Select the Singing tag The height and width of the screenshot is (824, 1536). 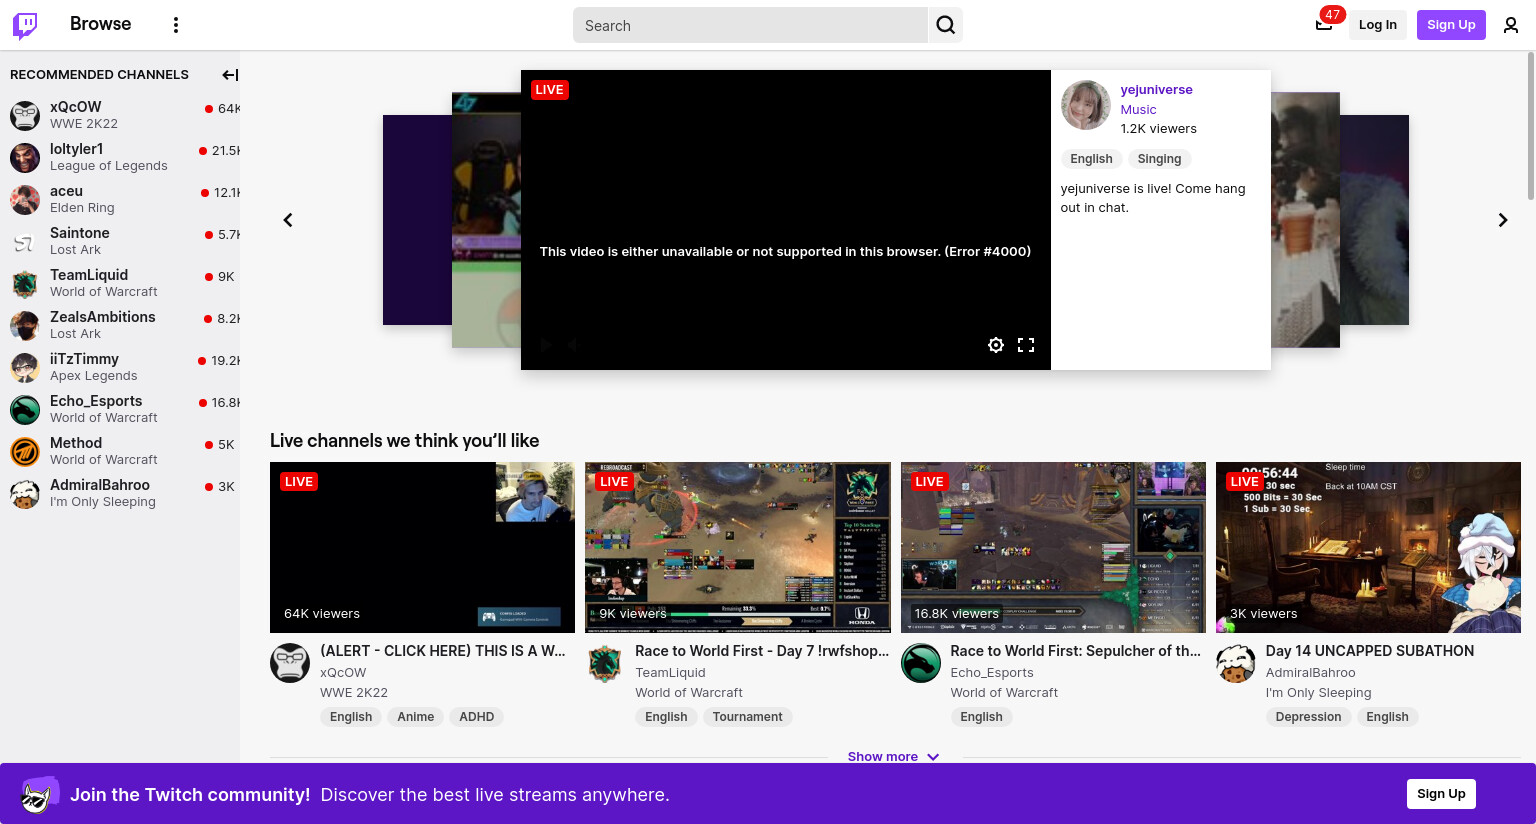point(1159,159)
